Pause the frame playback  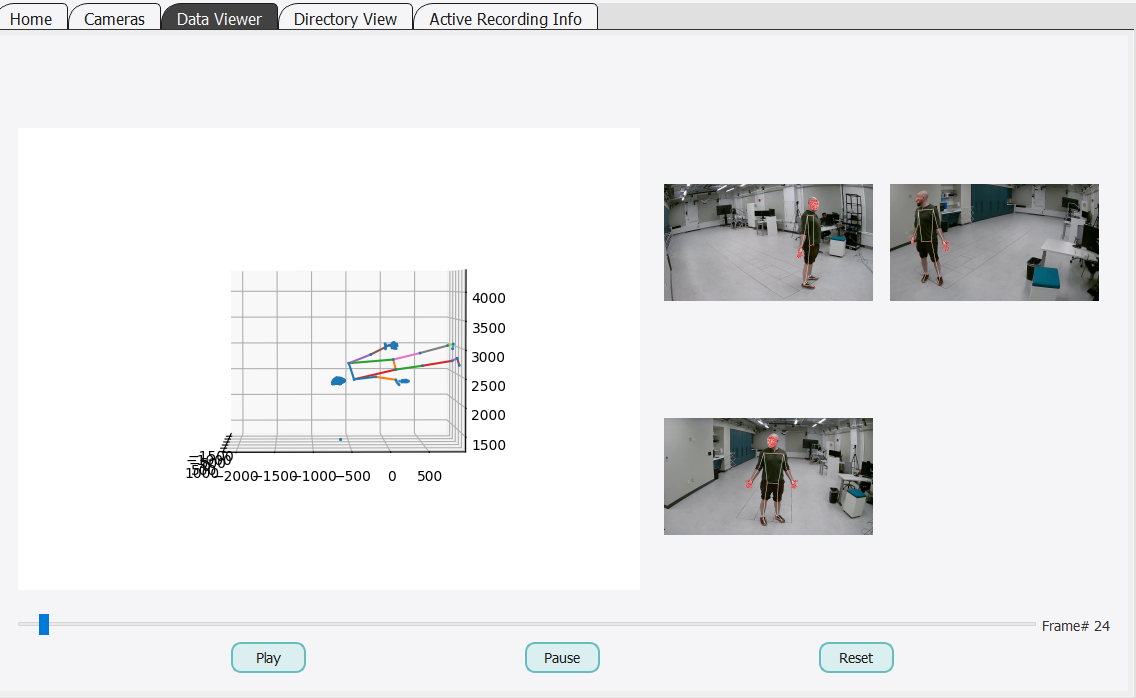tap(562, 658)
